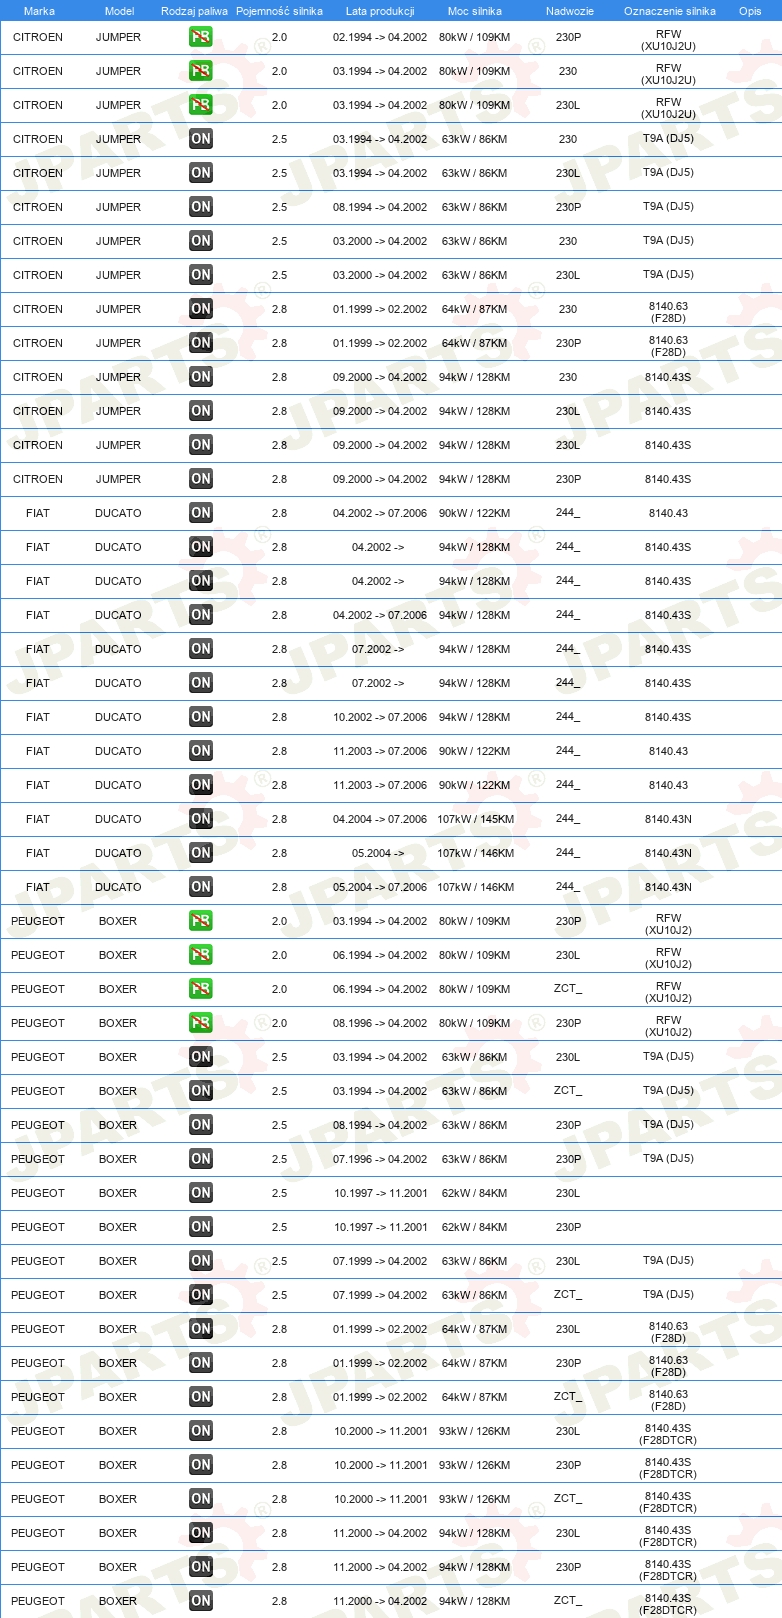Image resolution: width=782 pixels, height=1618 pixels.
Task: Click T9A (DJ5) code in Citroen 2.5 03.1994 230 row
Action: click(x=668, y=139)
